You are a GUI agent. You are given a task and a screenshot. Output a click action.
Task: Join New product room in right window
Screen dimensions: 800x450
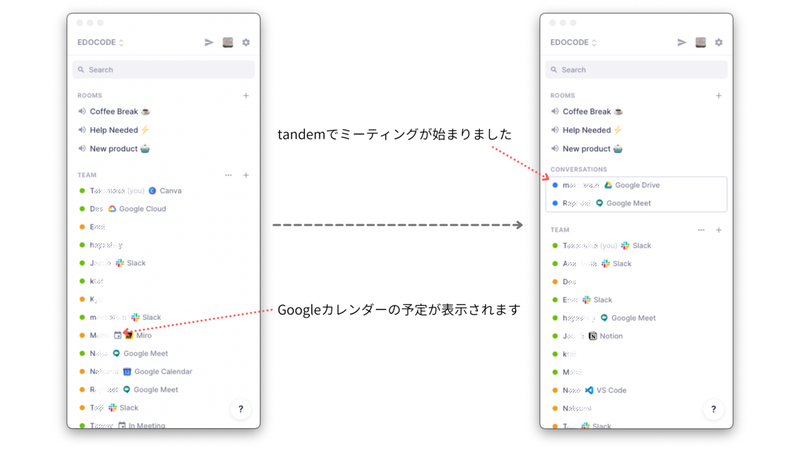[x=587, y=149]
